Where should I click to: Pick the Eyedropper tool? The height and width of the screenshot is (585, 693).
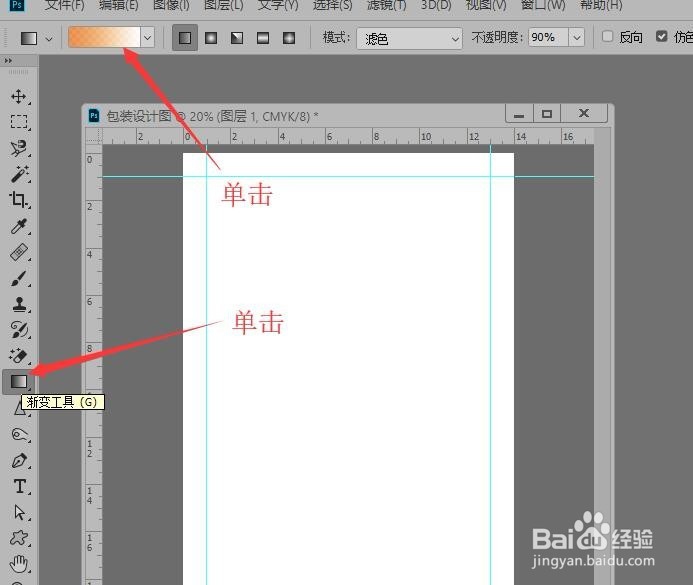(x=19, y=226)
